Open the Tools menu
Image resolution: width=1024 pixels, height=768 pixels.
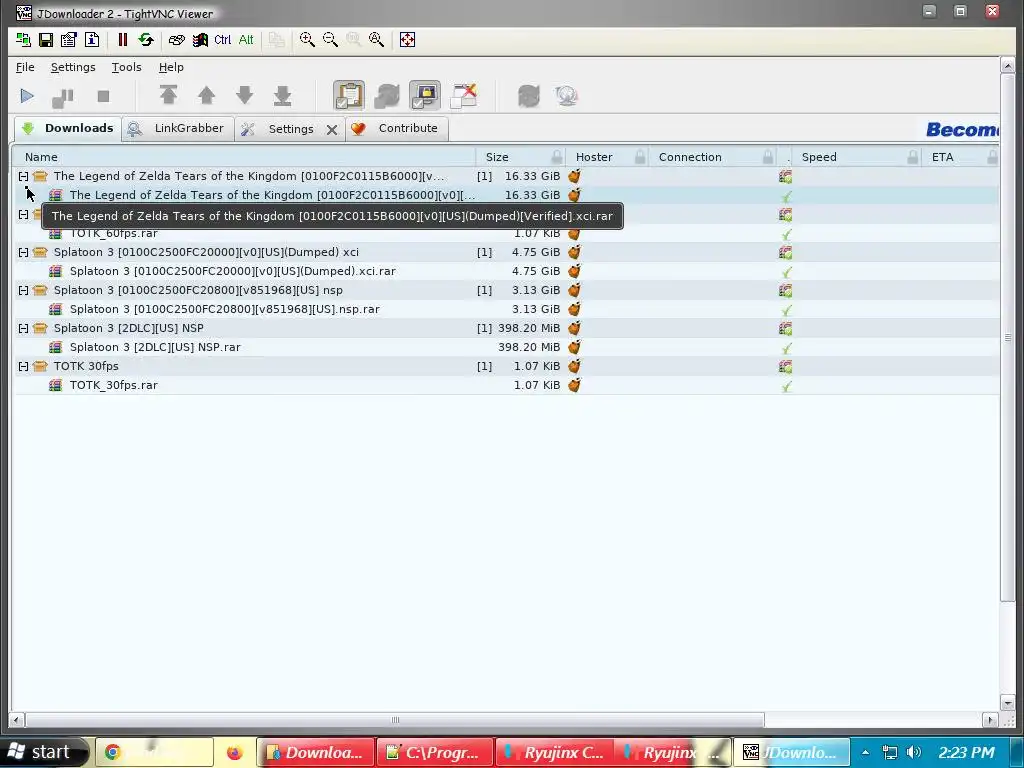pos(126,67)
